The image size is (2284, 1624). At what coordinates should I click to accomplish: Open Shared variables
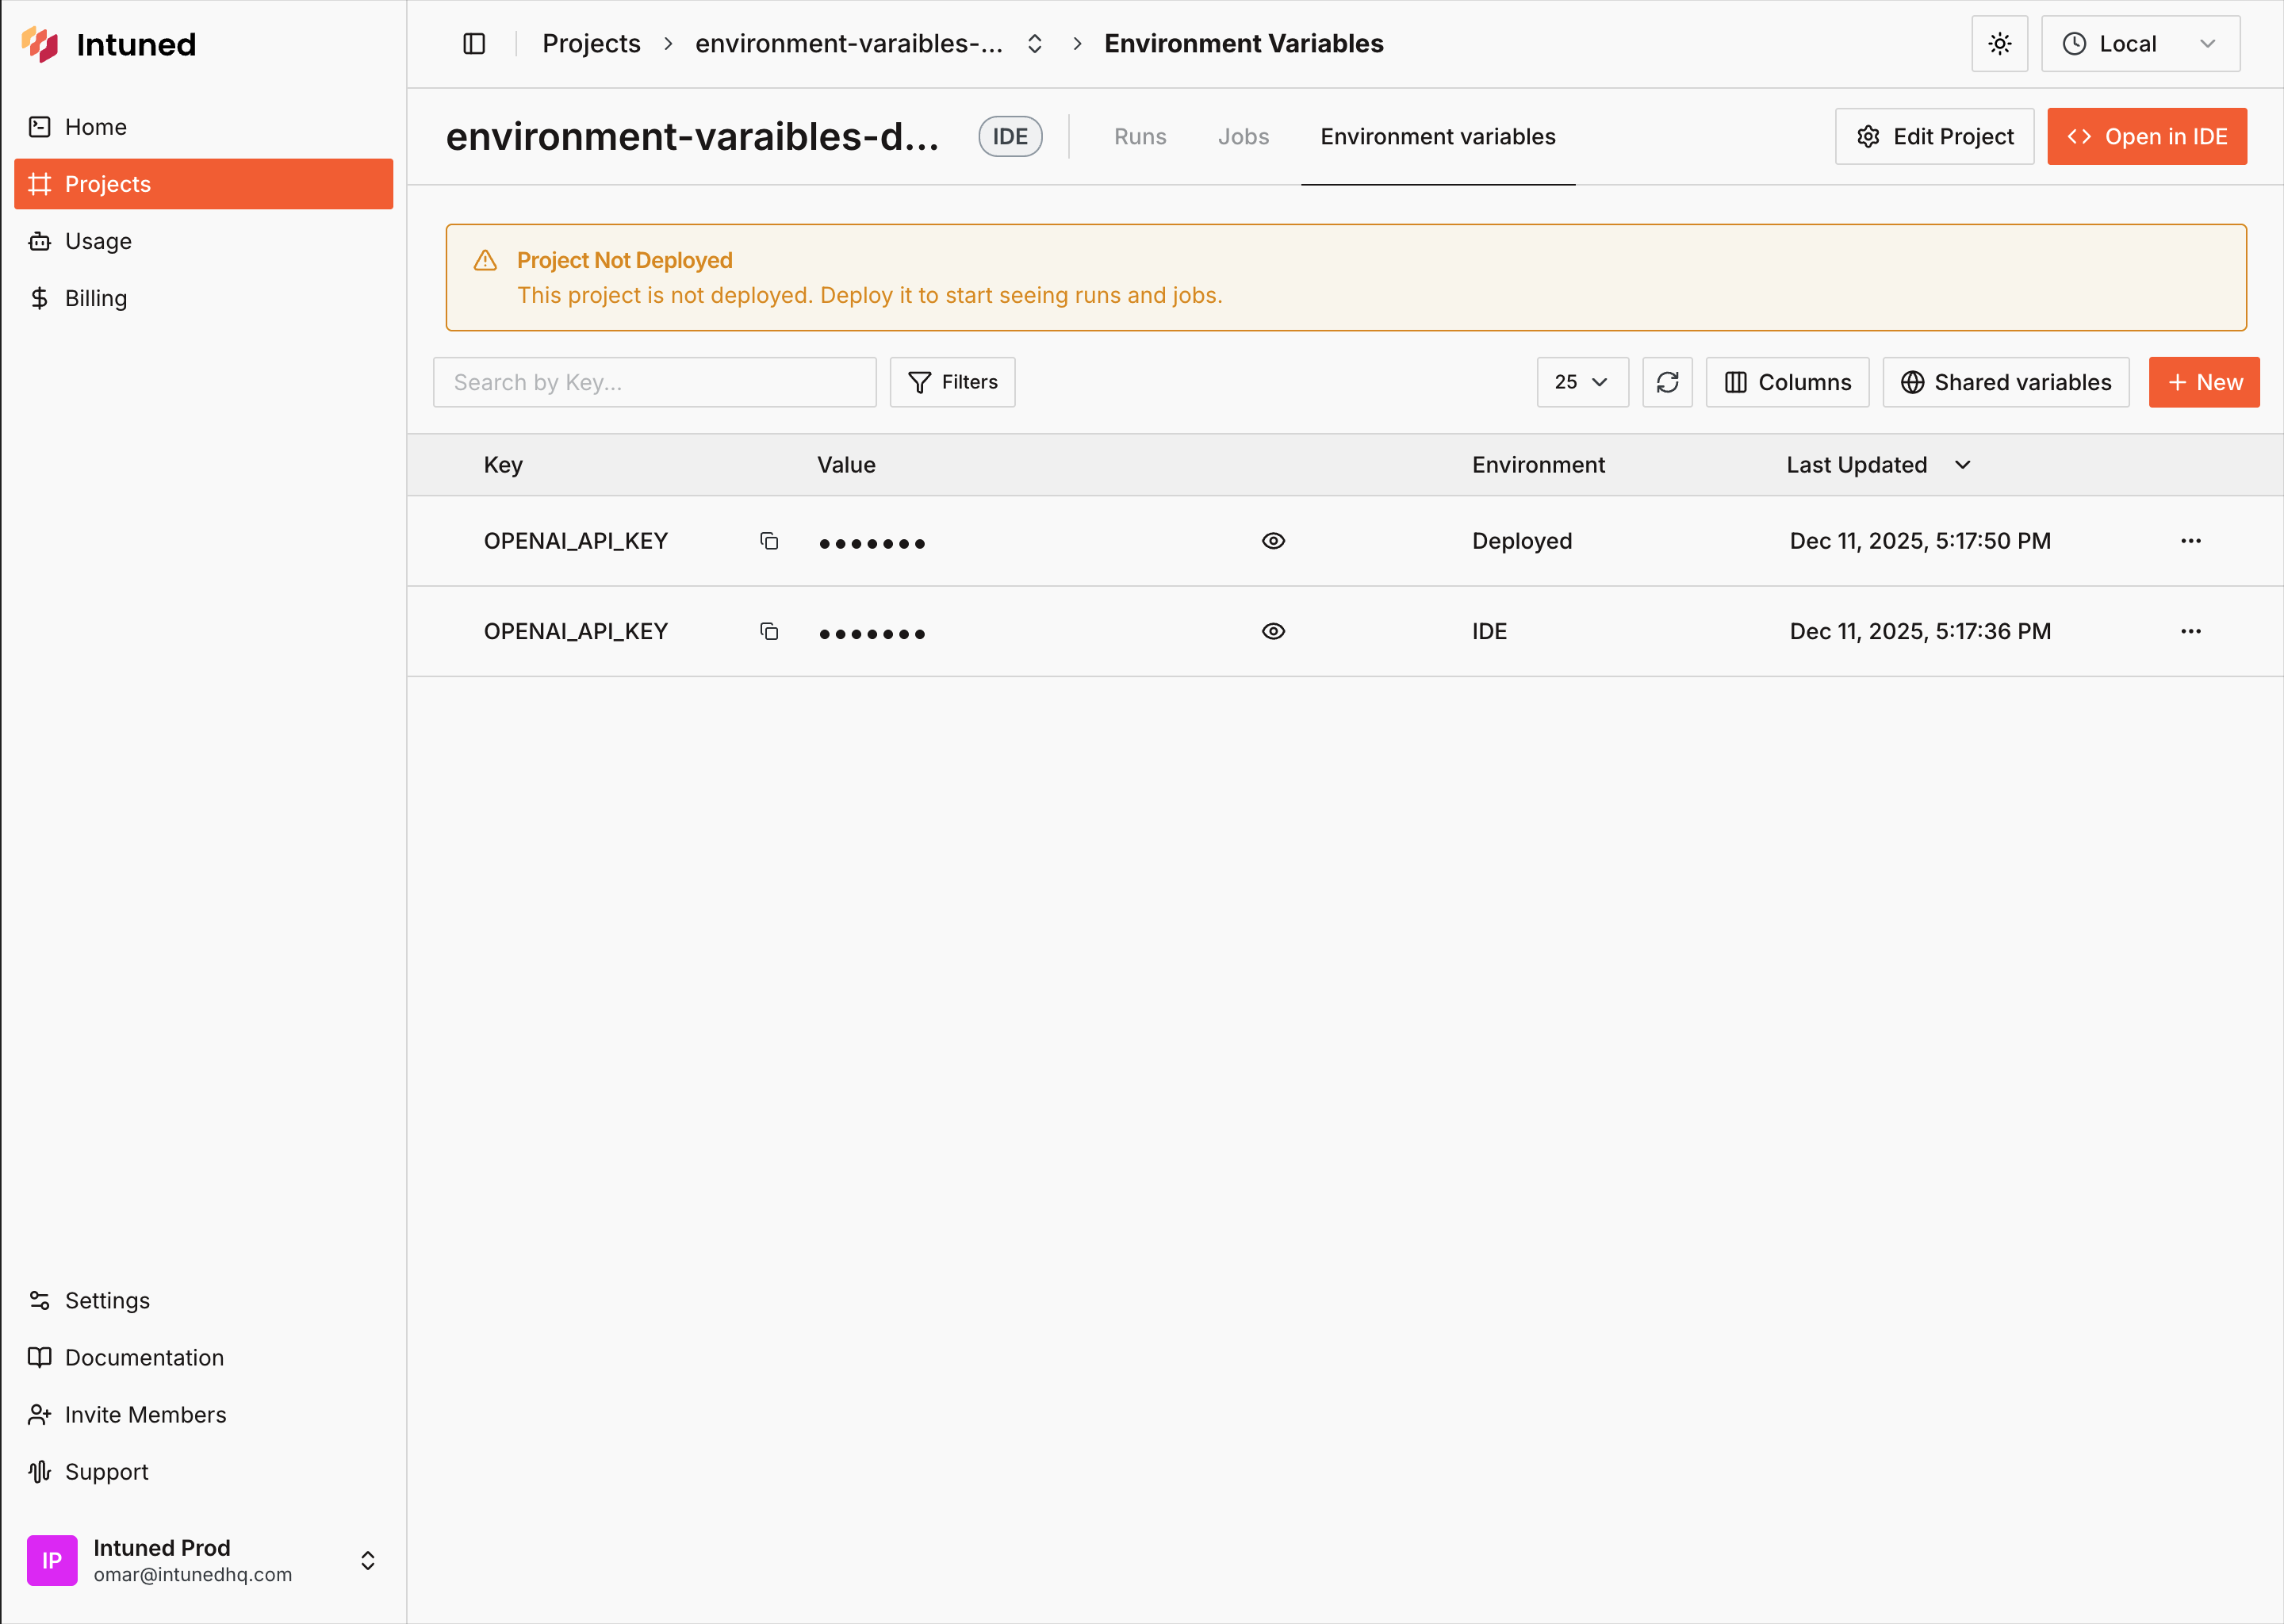coord(2005,382)
